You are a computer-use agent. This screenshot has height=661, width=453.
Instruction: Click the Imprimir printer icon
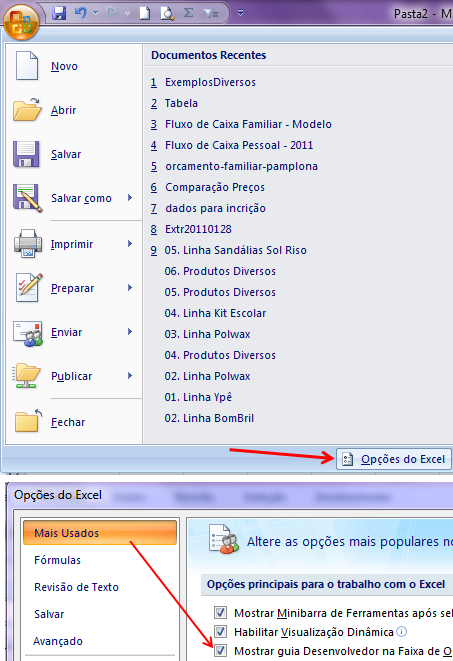pyautogui.click(x=28, y=244)
